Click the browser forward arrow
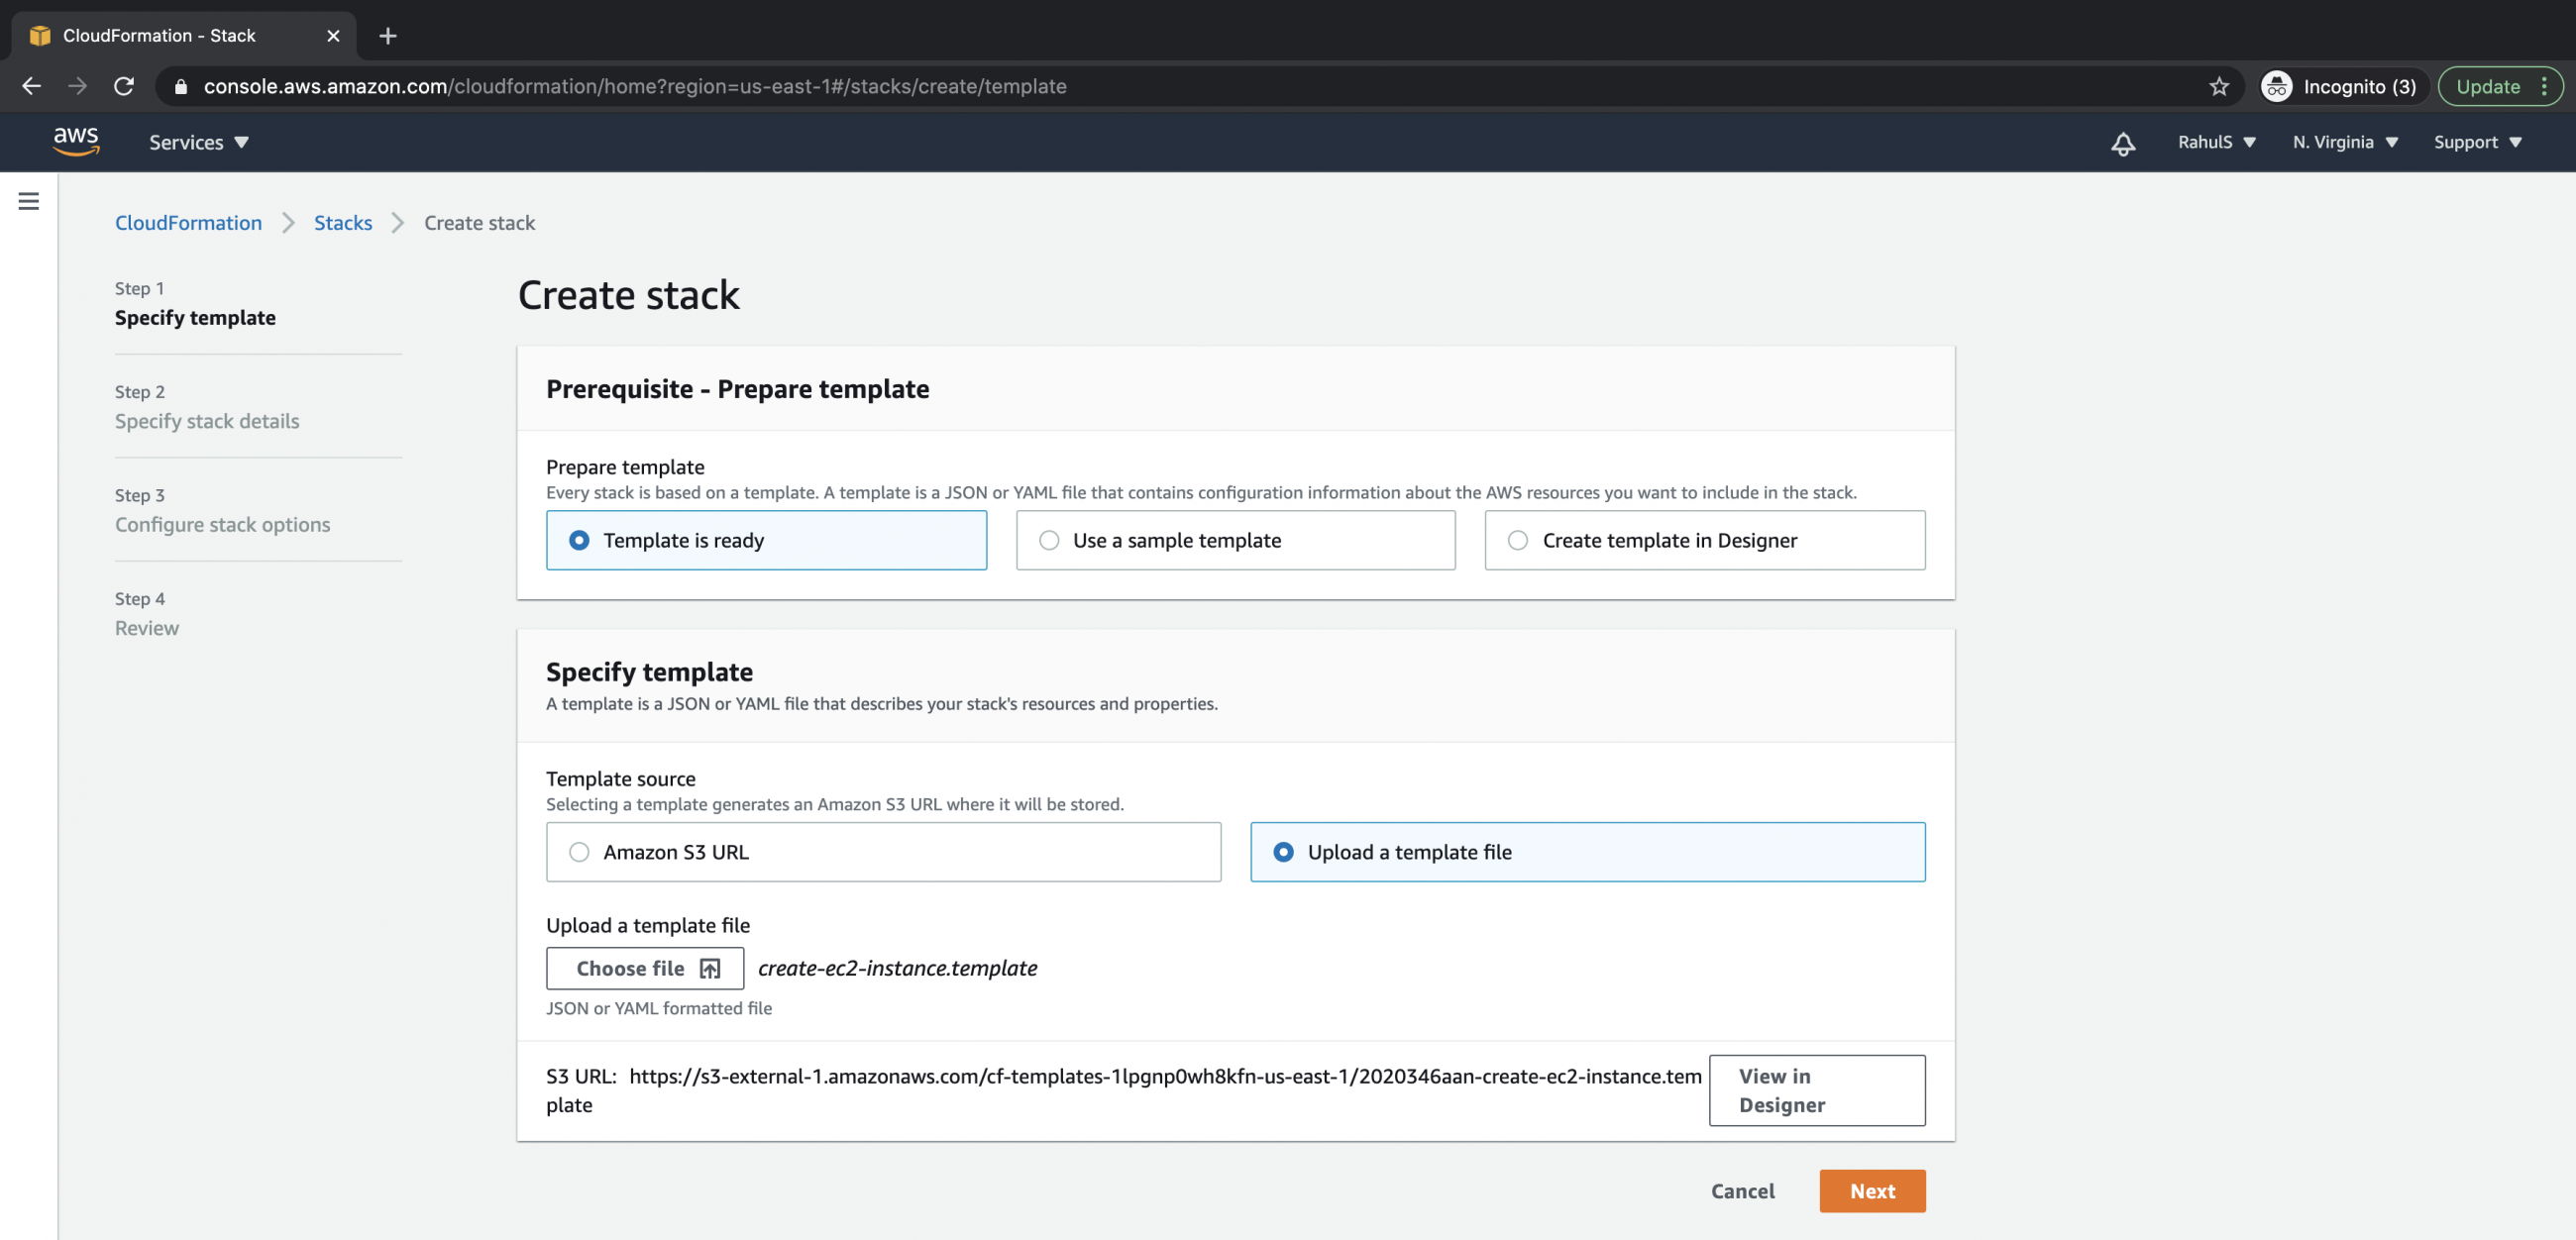The width and height of the screenshot is (2576, 1240). [77, 86]
